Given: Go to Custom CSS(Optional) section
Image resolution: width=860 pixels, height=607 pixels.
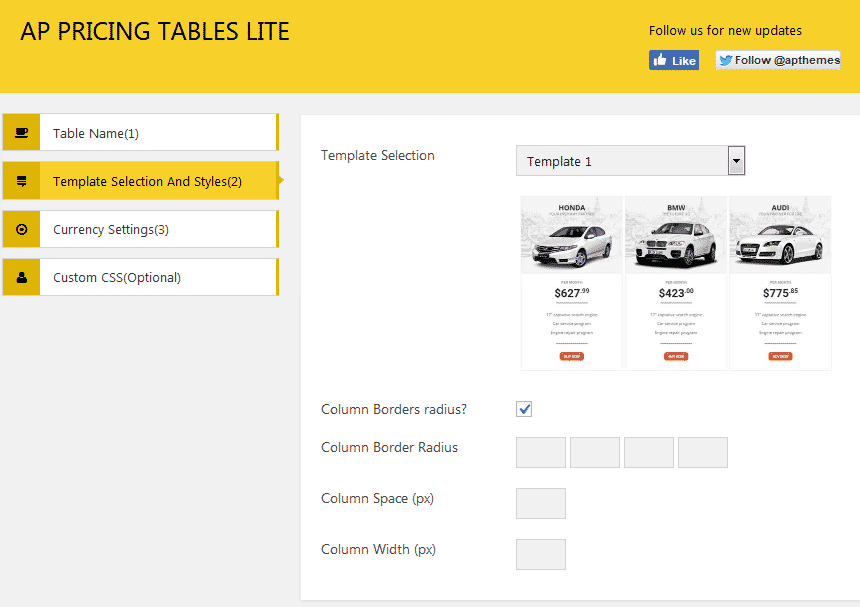Looking at the screenshot, I should 140,277.
